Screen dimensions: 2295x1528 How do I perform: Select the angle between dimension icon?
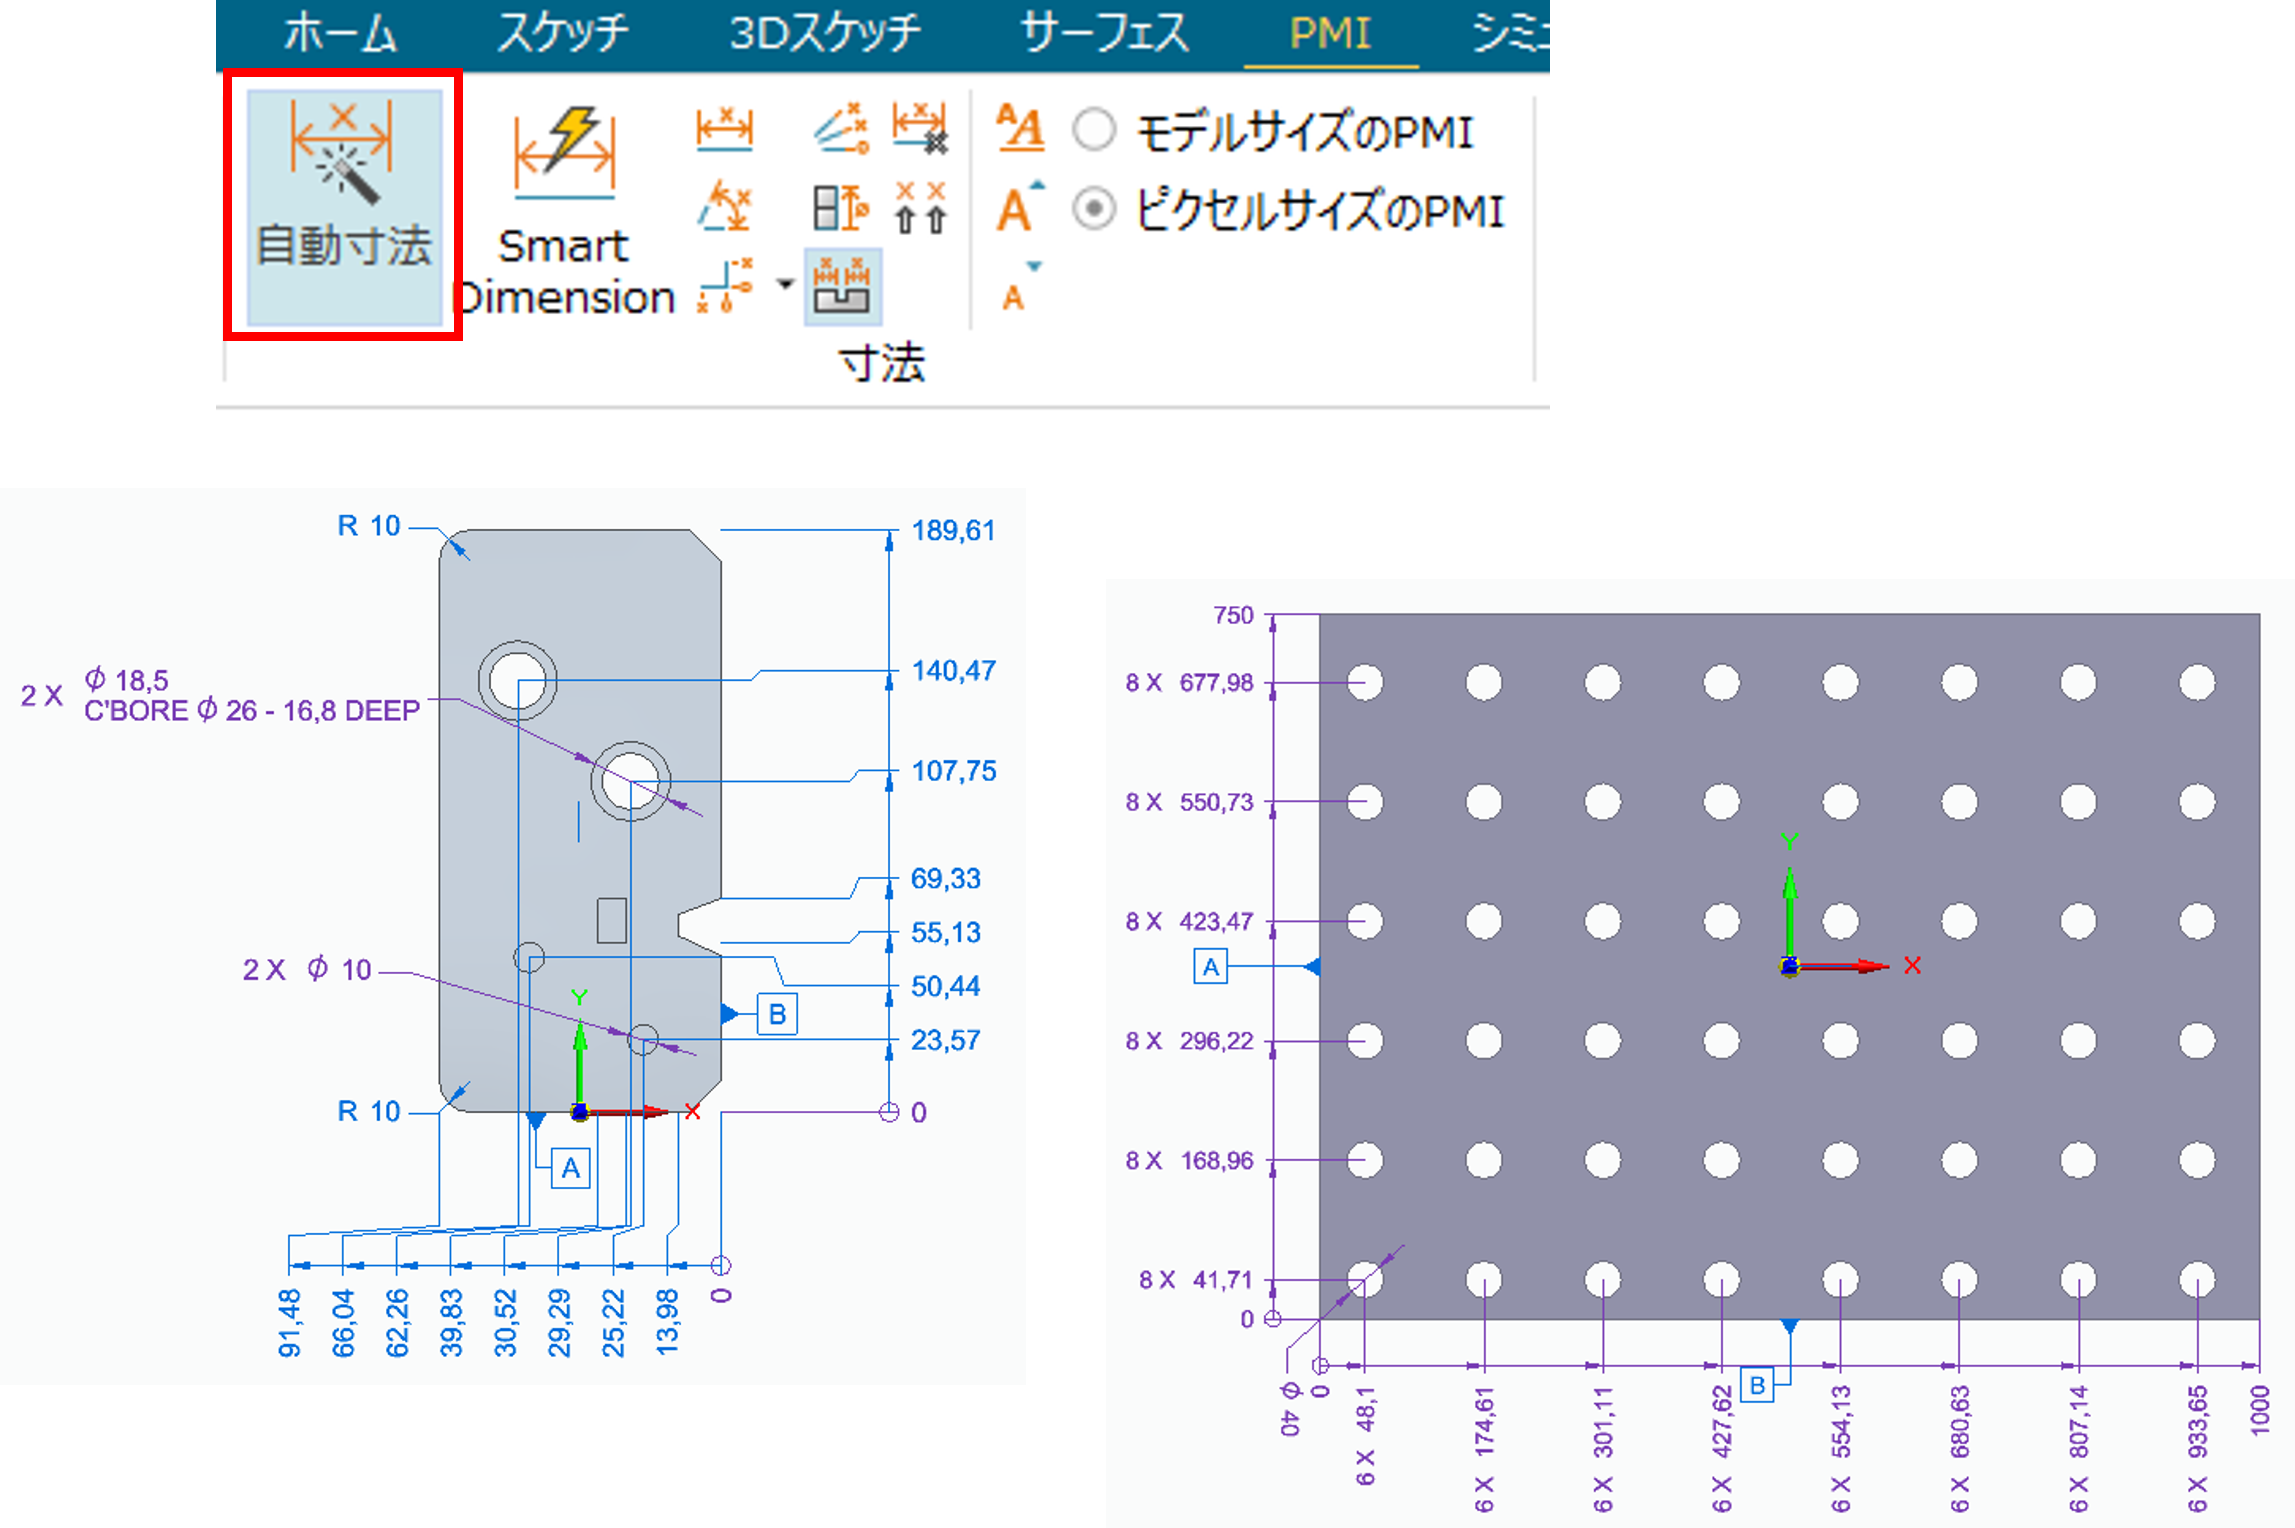[x=725, y=208]
